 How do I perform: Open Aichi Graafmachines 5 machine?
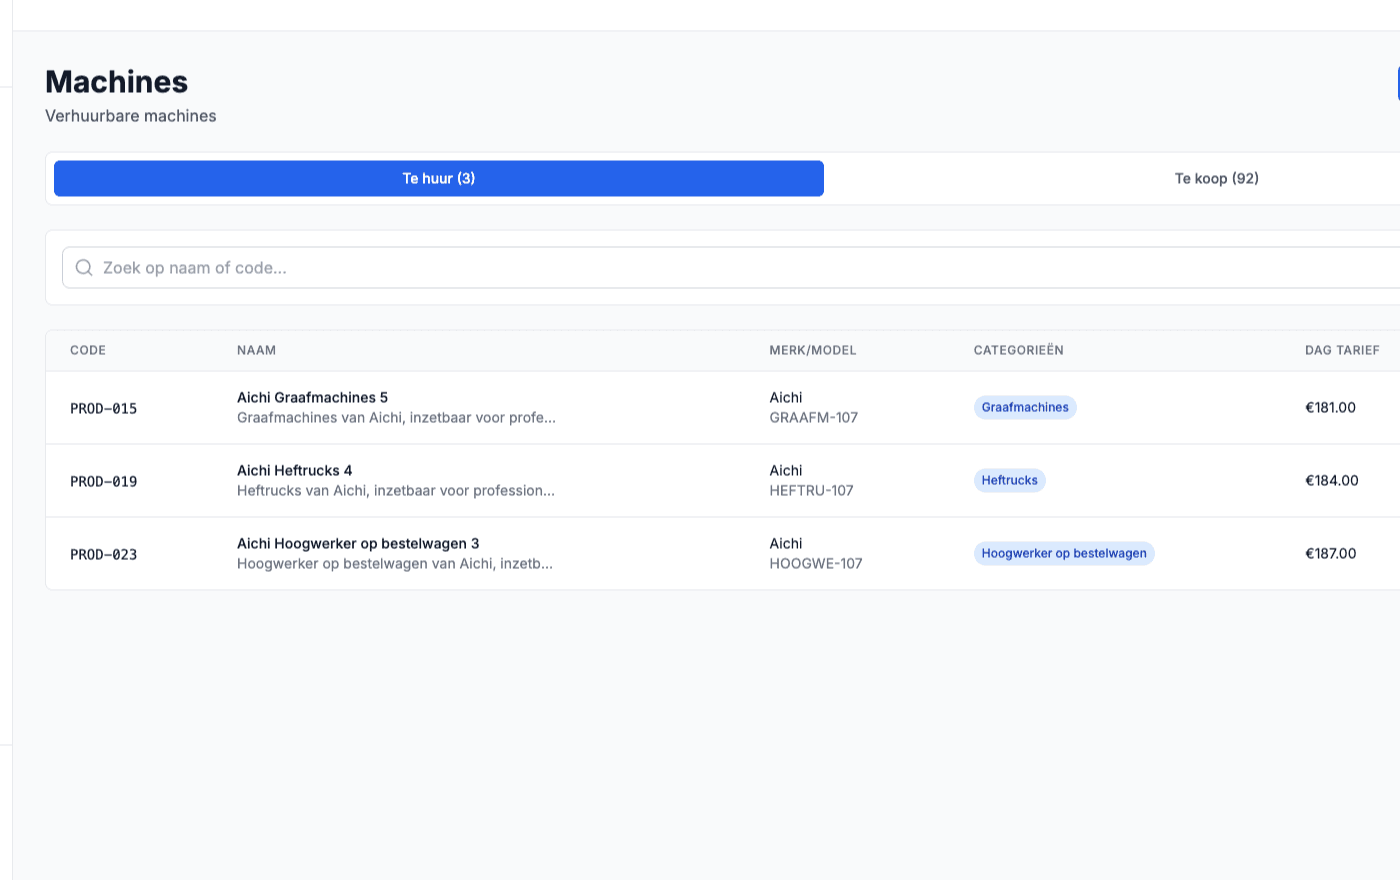(x=312, y=397)
